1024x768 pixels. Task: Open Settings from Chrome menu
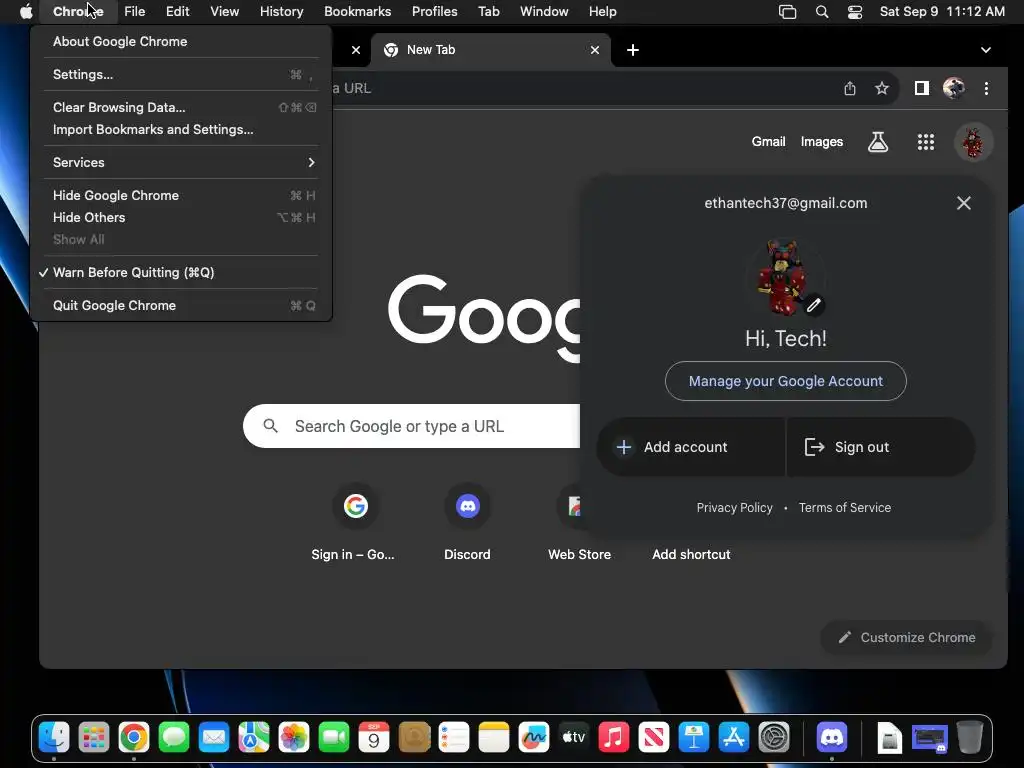(x=181, y=74)
